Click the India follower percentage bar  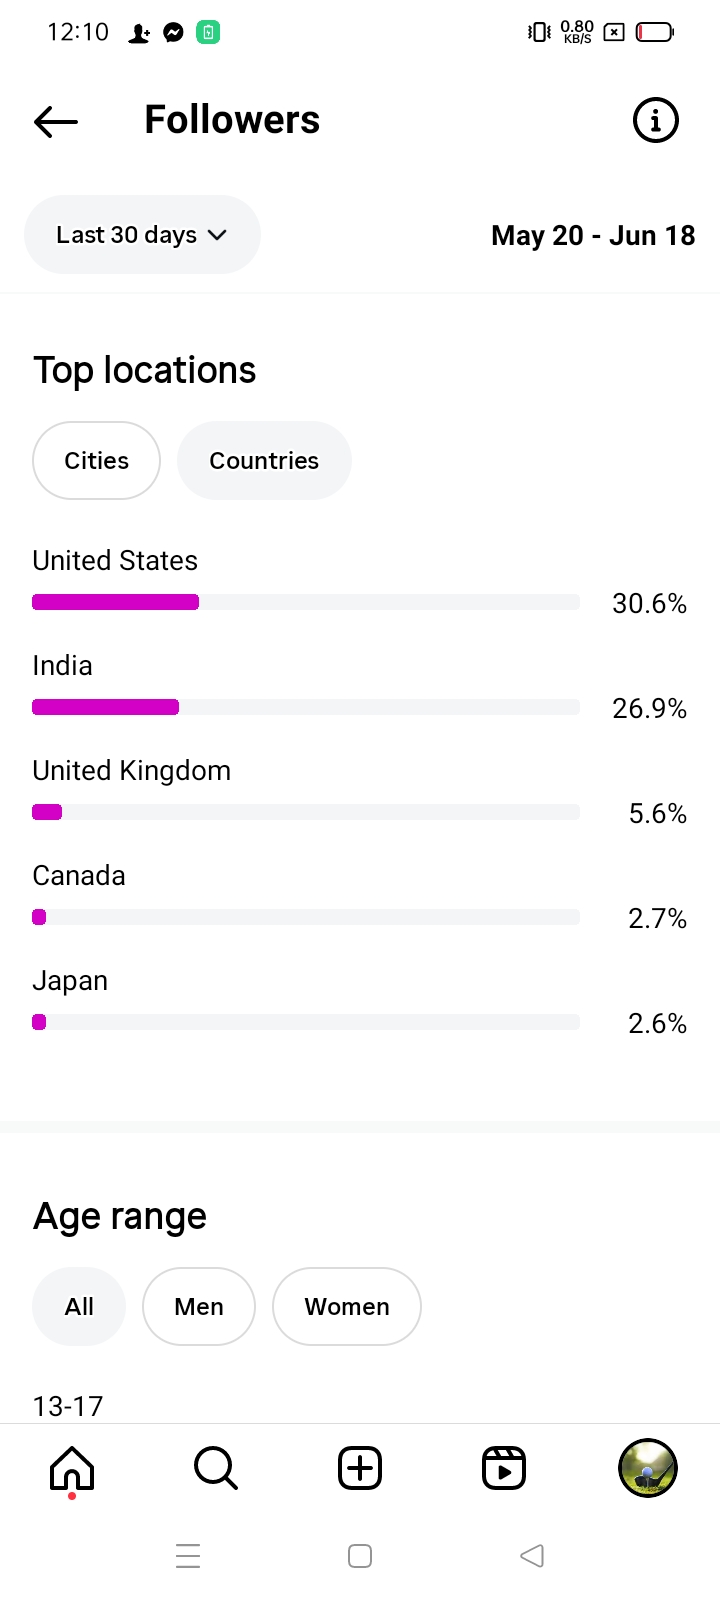click(306, 707)
